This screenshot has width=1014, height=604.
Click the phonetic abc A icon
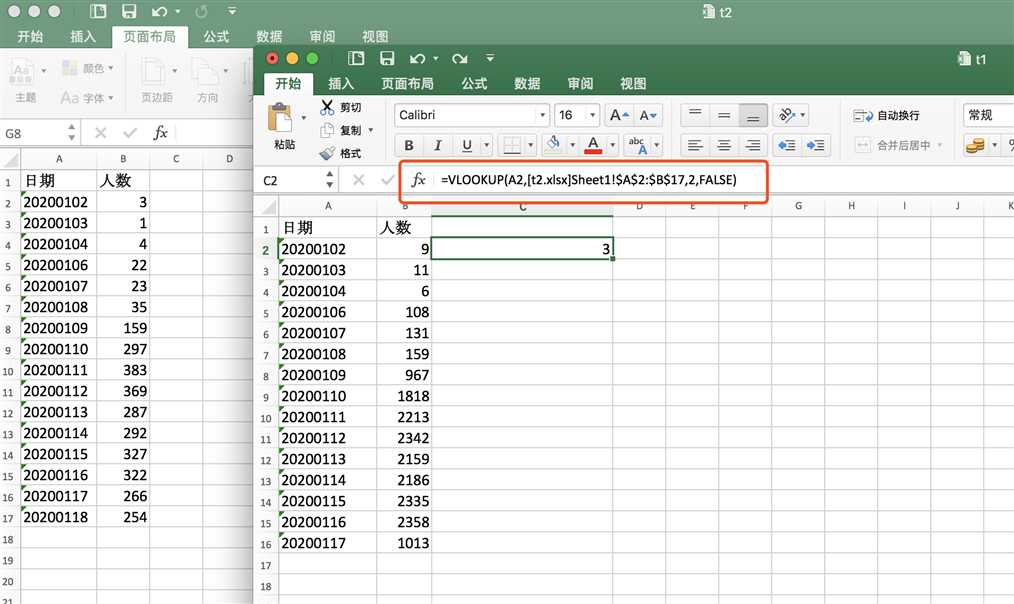(638, 145)
